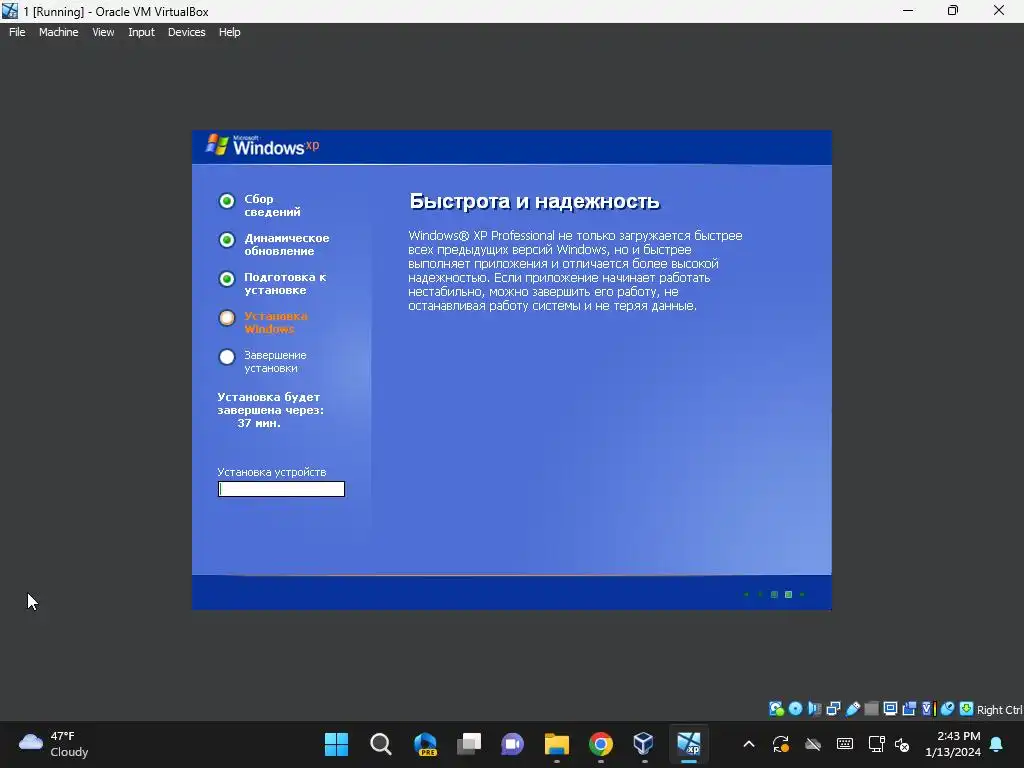Click the display status icon

[x=890, y=709]
